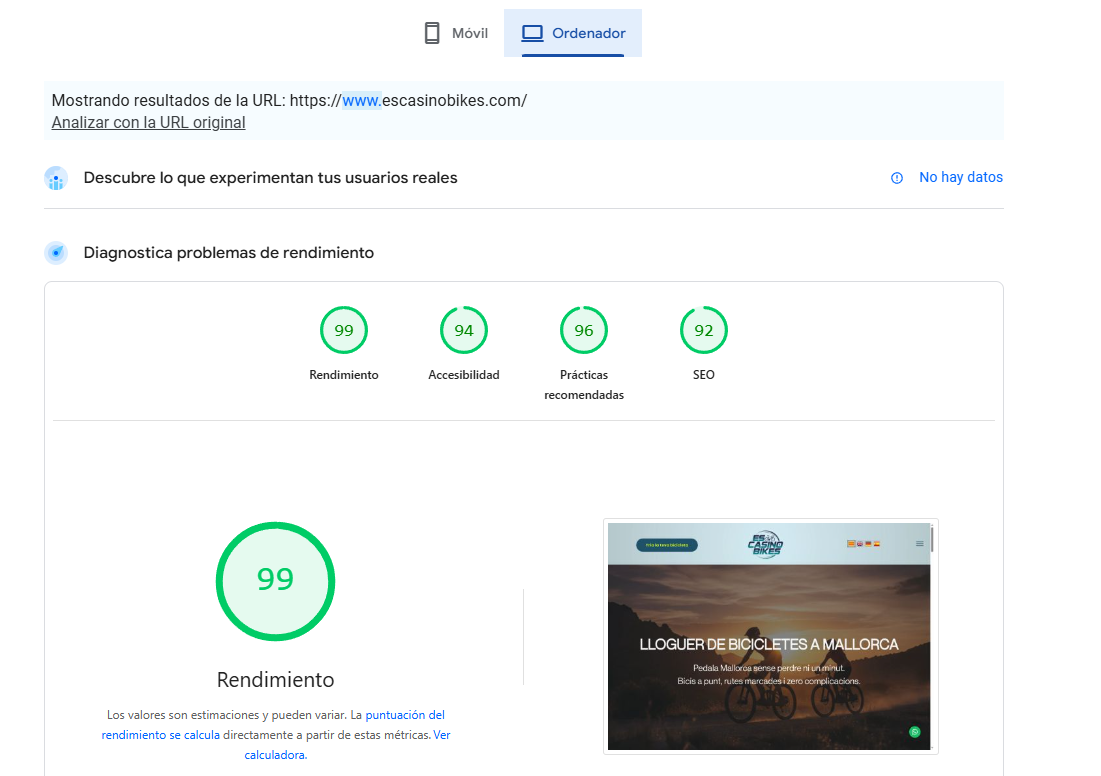Click the smartphone icon beside Móvil

431,32
